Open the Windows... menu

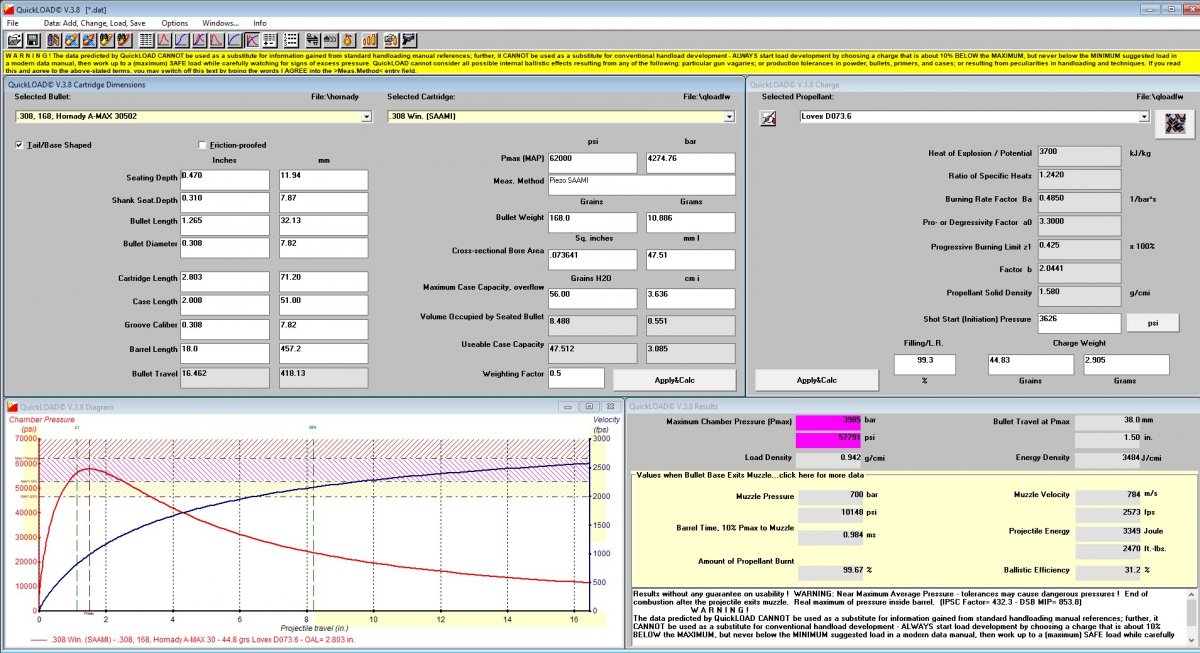220,22
